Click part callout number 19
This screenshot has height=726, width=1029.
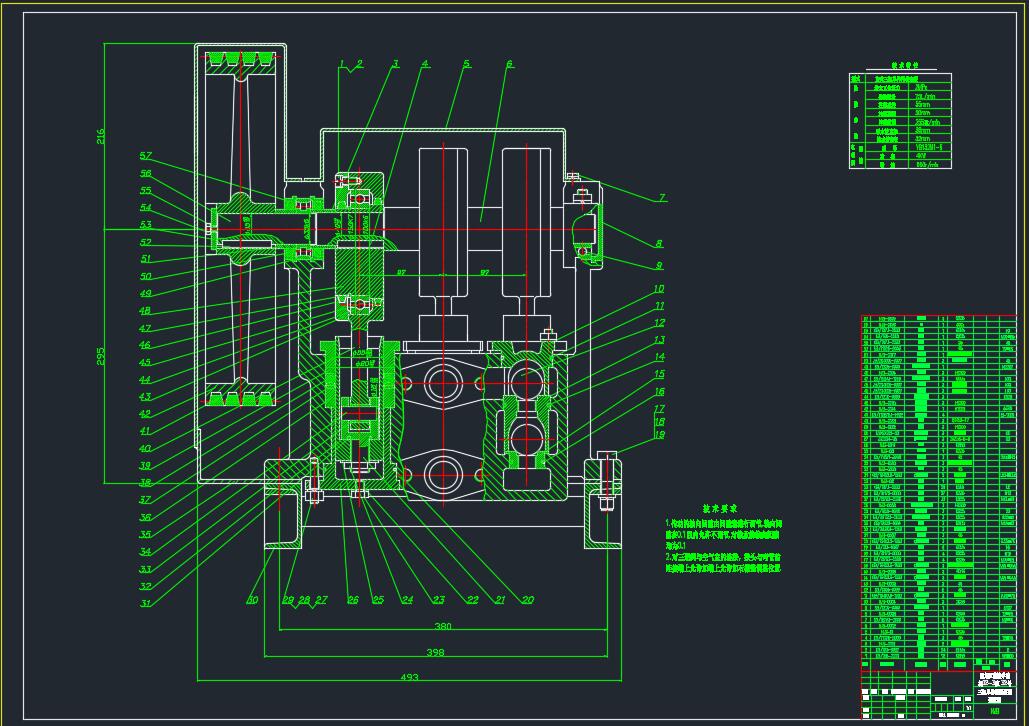tap(659, 435)
